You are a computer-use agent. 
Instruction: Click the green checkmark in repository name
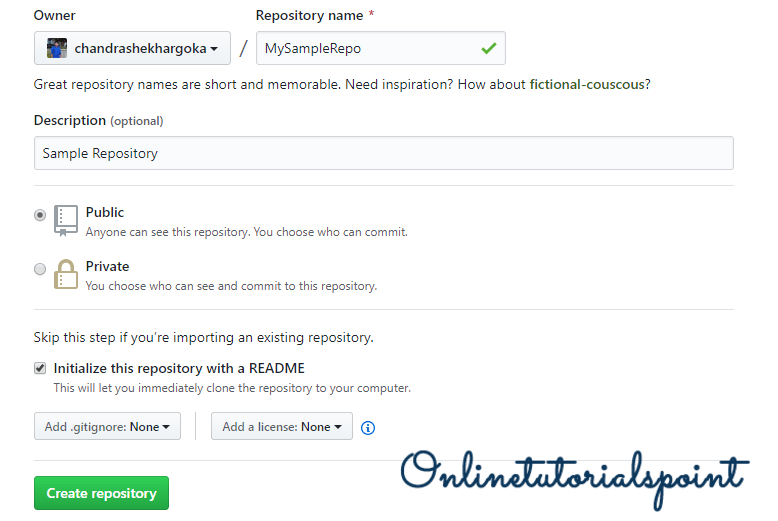tap(488, 48)
